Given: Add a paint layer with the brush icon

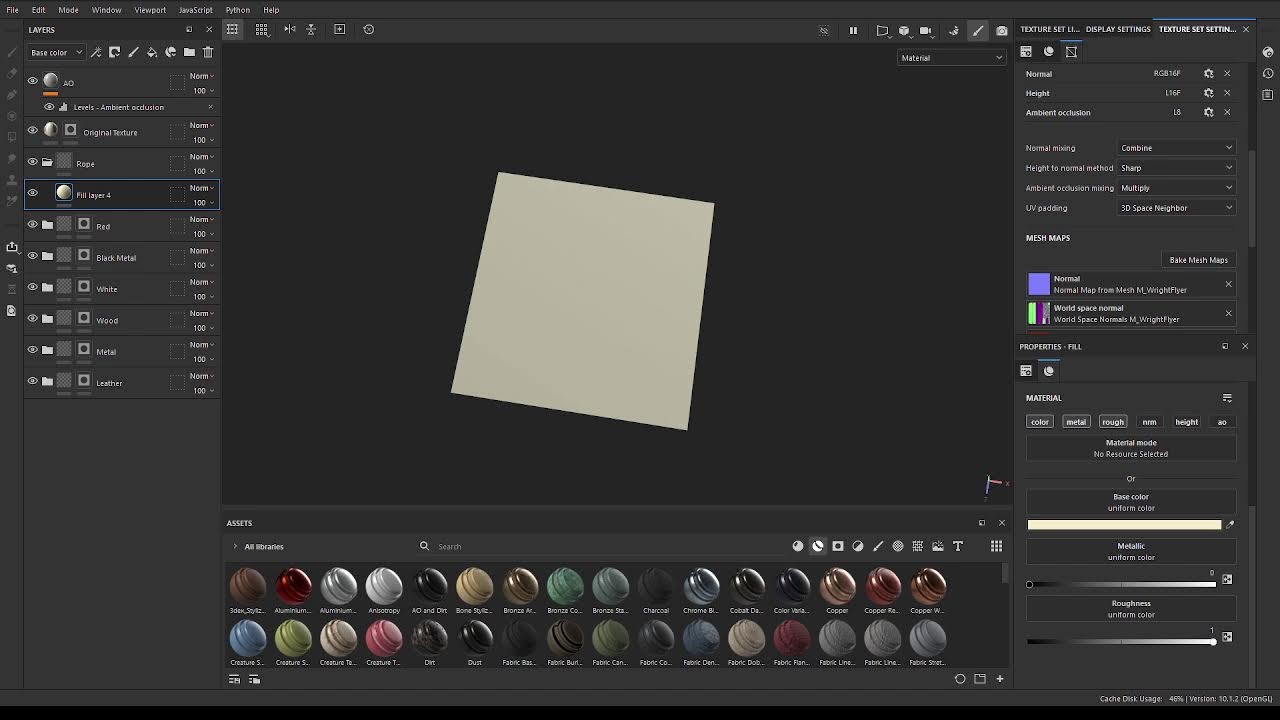Looking at the screenshot, I should point(133,52).
